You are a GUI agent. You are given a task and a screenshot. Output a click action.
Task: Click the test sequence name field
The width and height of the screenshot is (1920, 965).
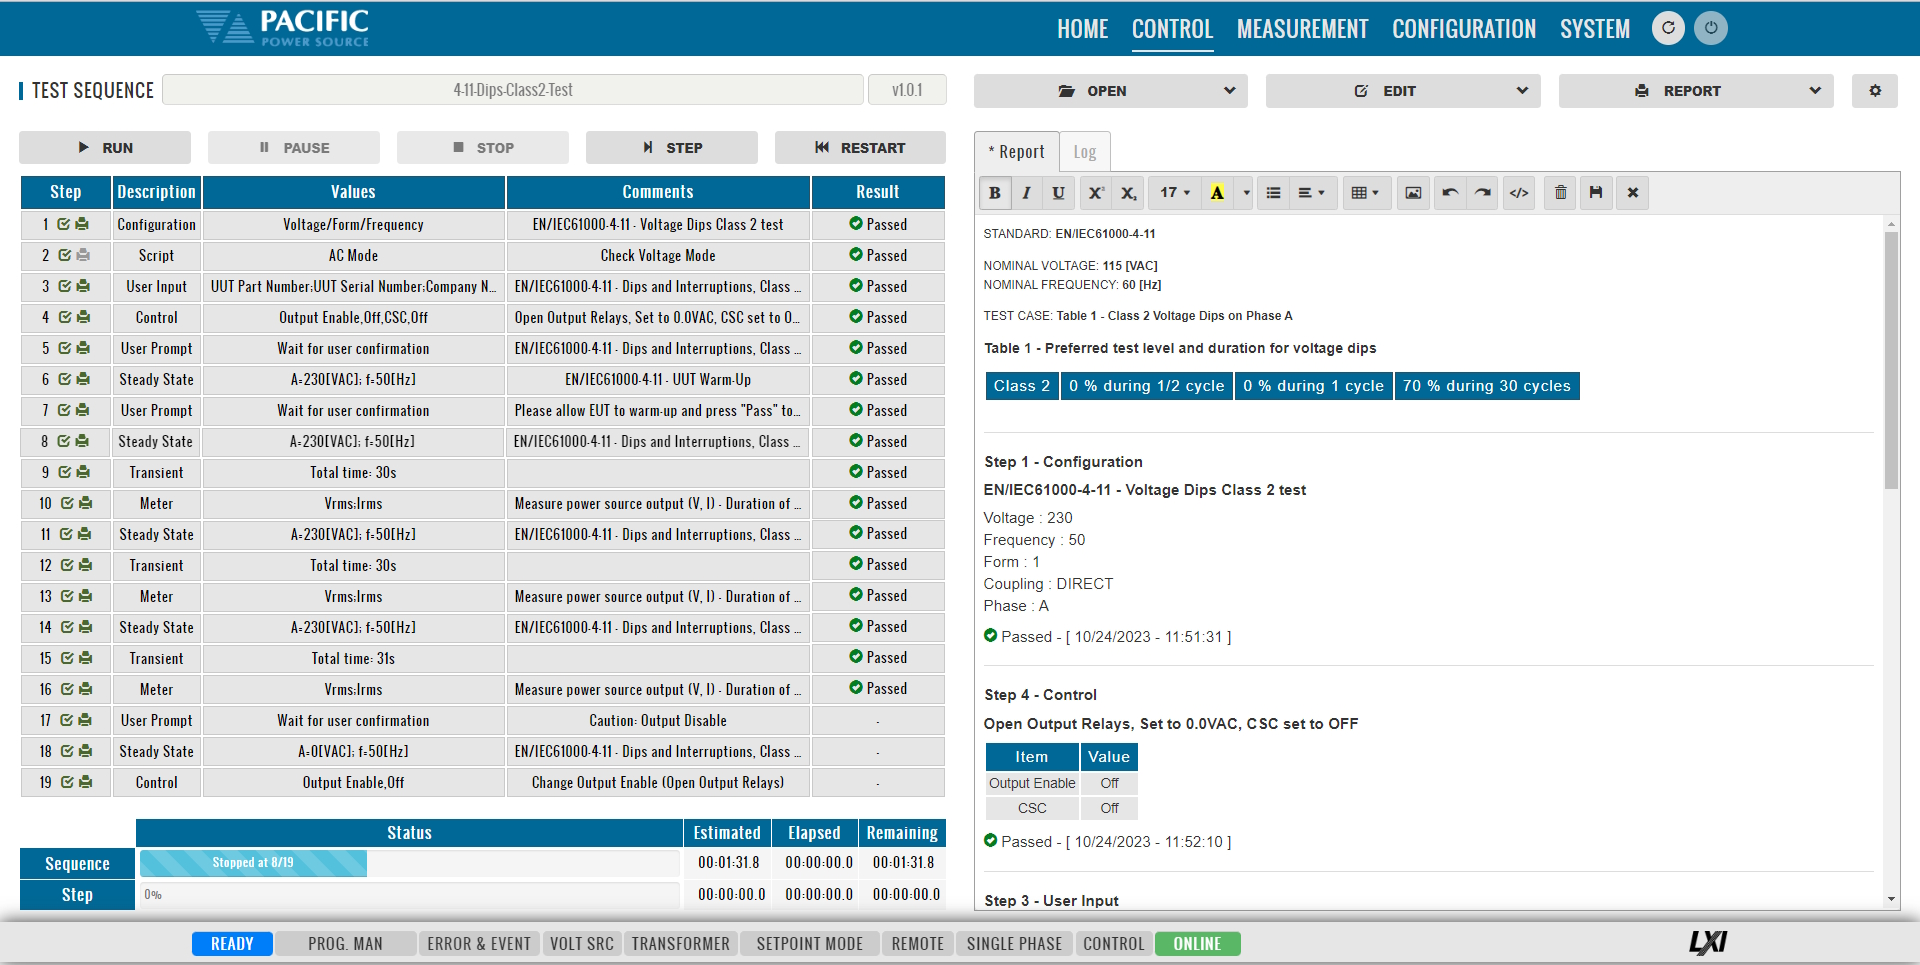coord(512,90)
